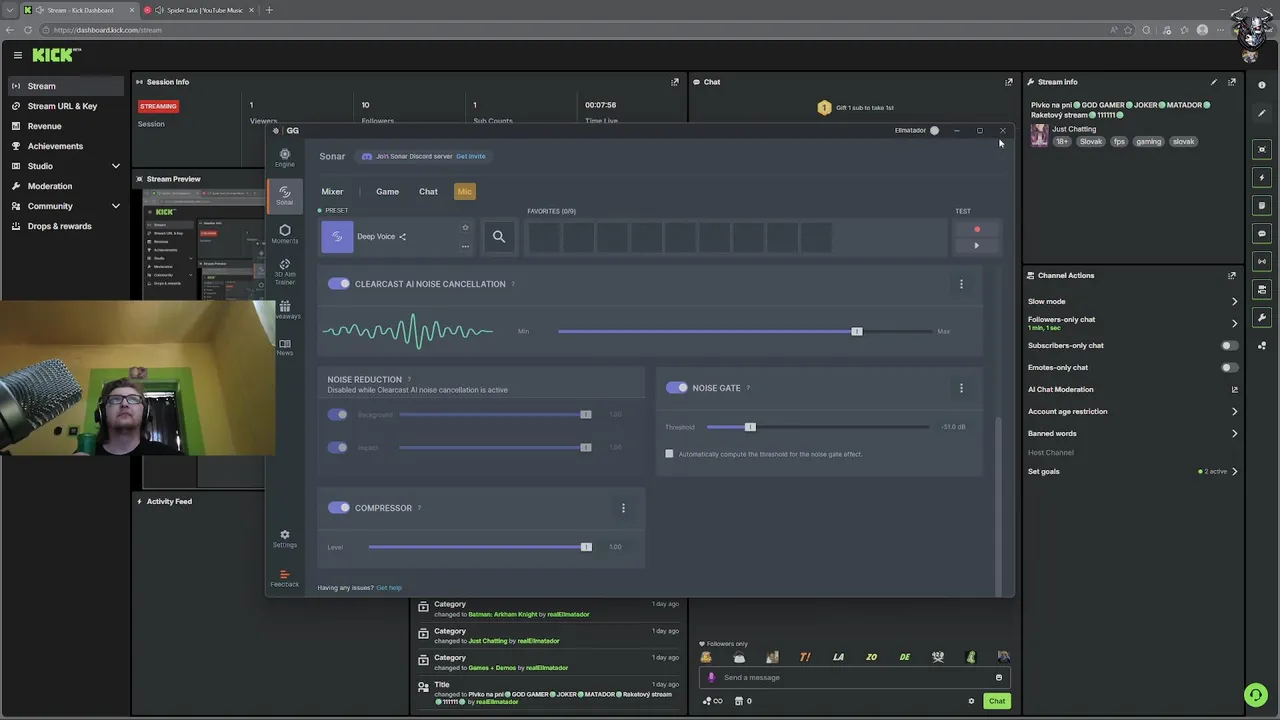Open Moments in the GG sidebar
The image size is (1280, 720).
[285, 234]
